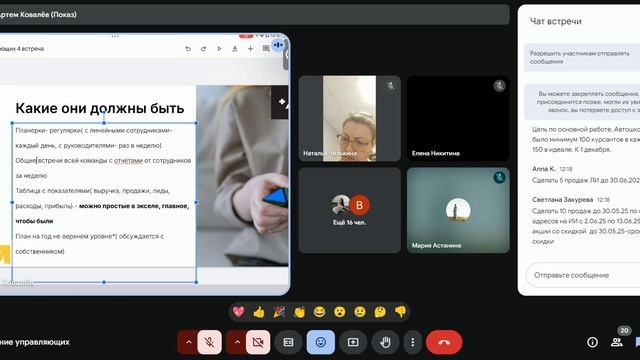
Task: Select the Наталья participant video tile
Action: click(x=350, y=118)
